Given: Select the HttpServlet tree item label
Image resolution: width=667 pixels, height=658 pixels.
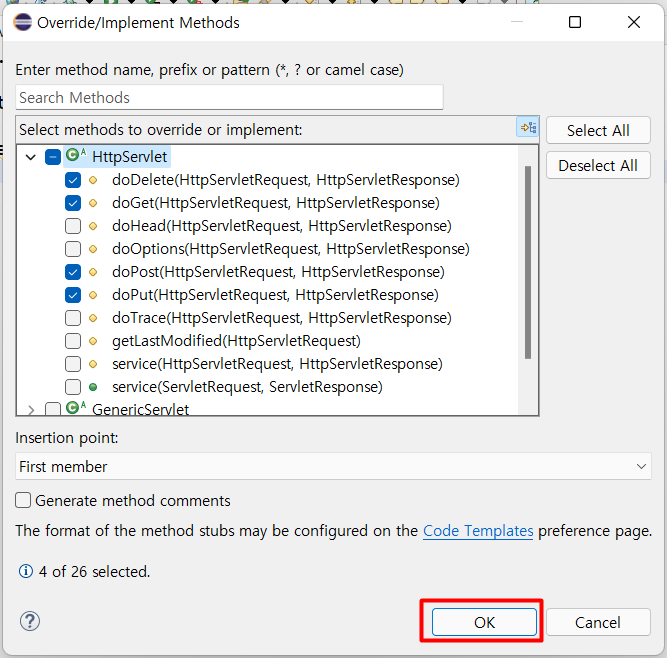Looking at the screenshot, I should 129,157.
